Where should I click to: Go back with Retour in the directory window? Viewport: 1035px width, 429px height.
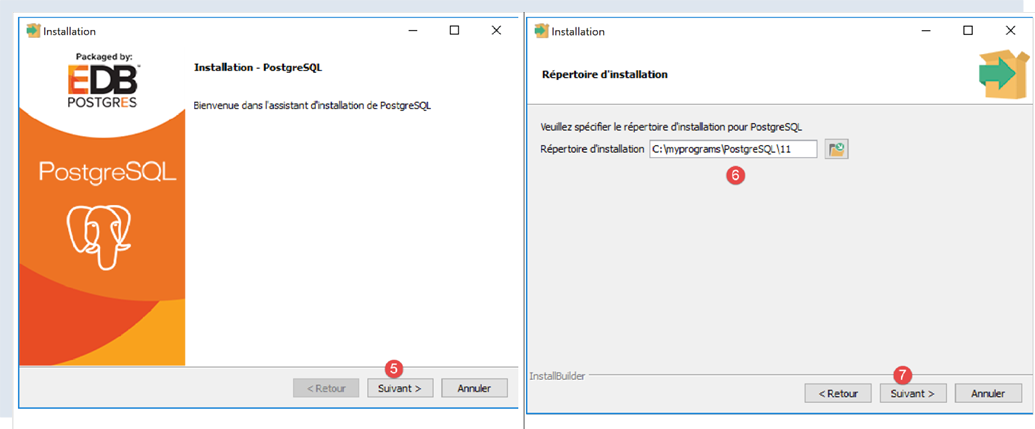click(x=838, y=393)
